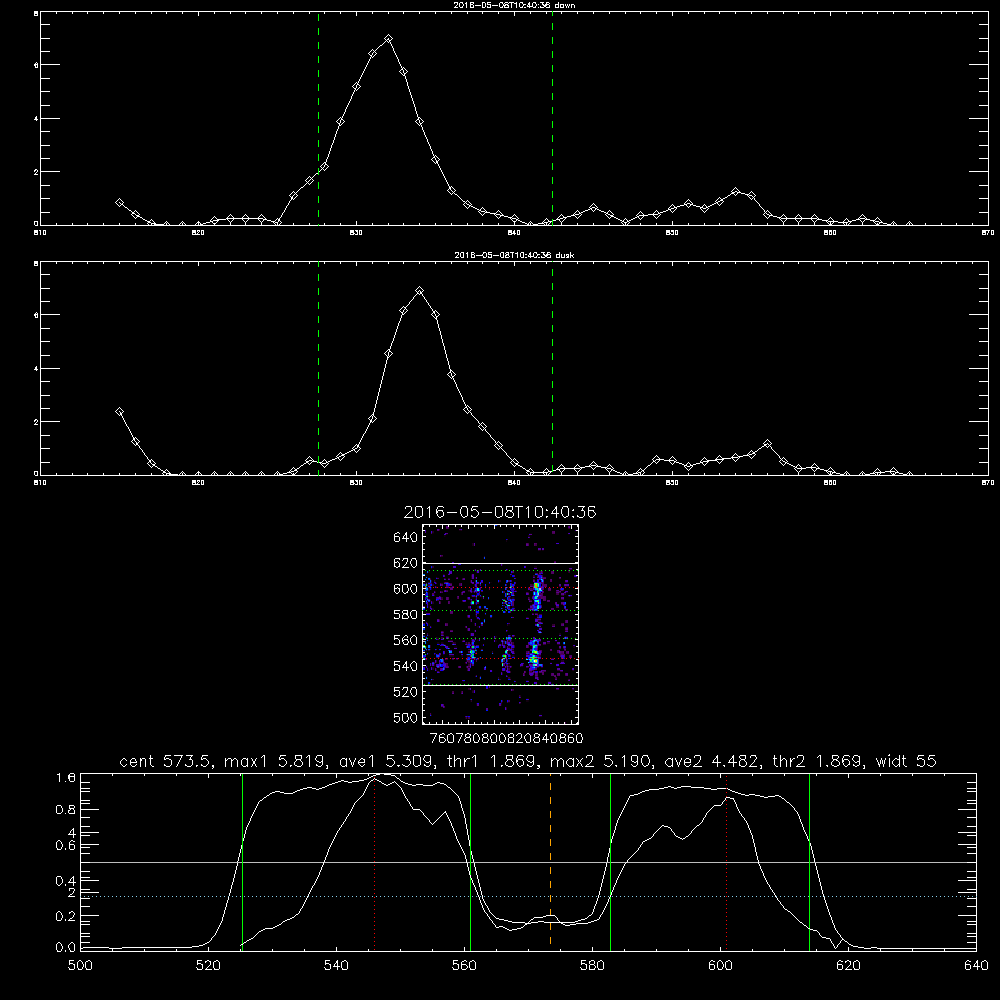Viewport: 1000px width, 1000px height.
Task: Click the dawn plot title text
Action: click(514, 5)
